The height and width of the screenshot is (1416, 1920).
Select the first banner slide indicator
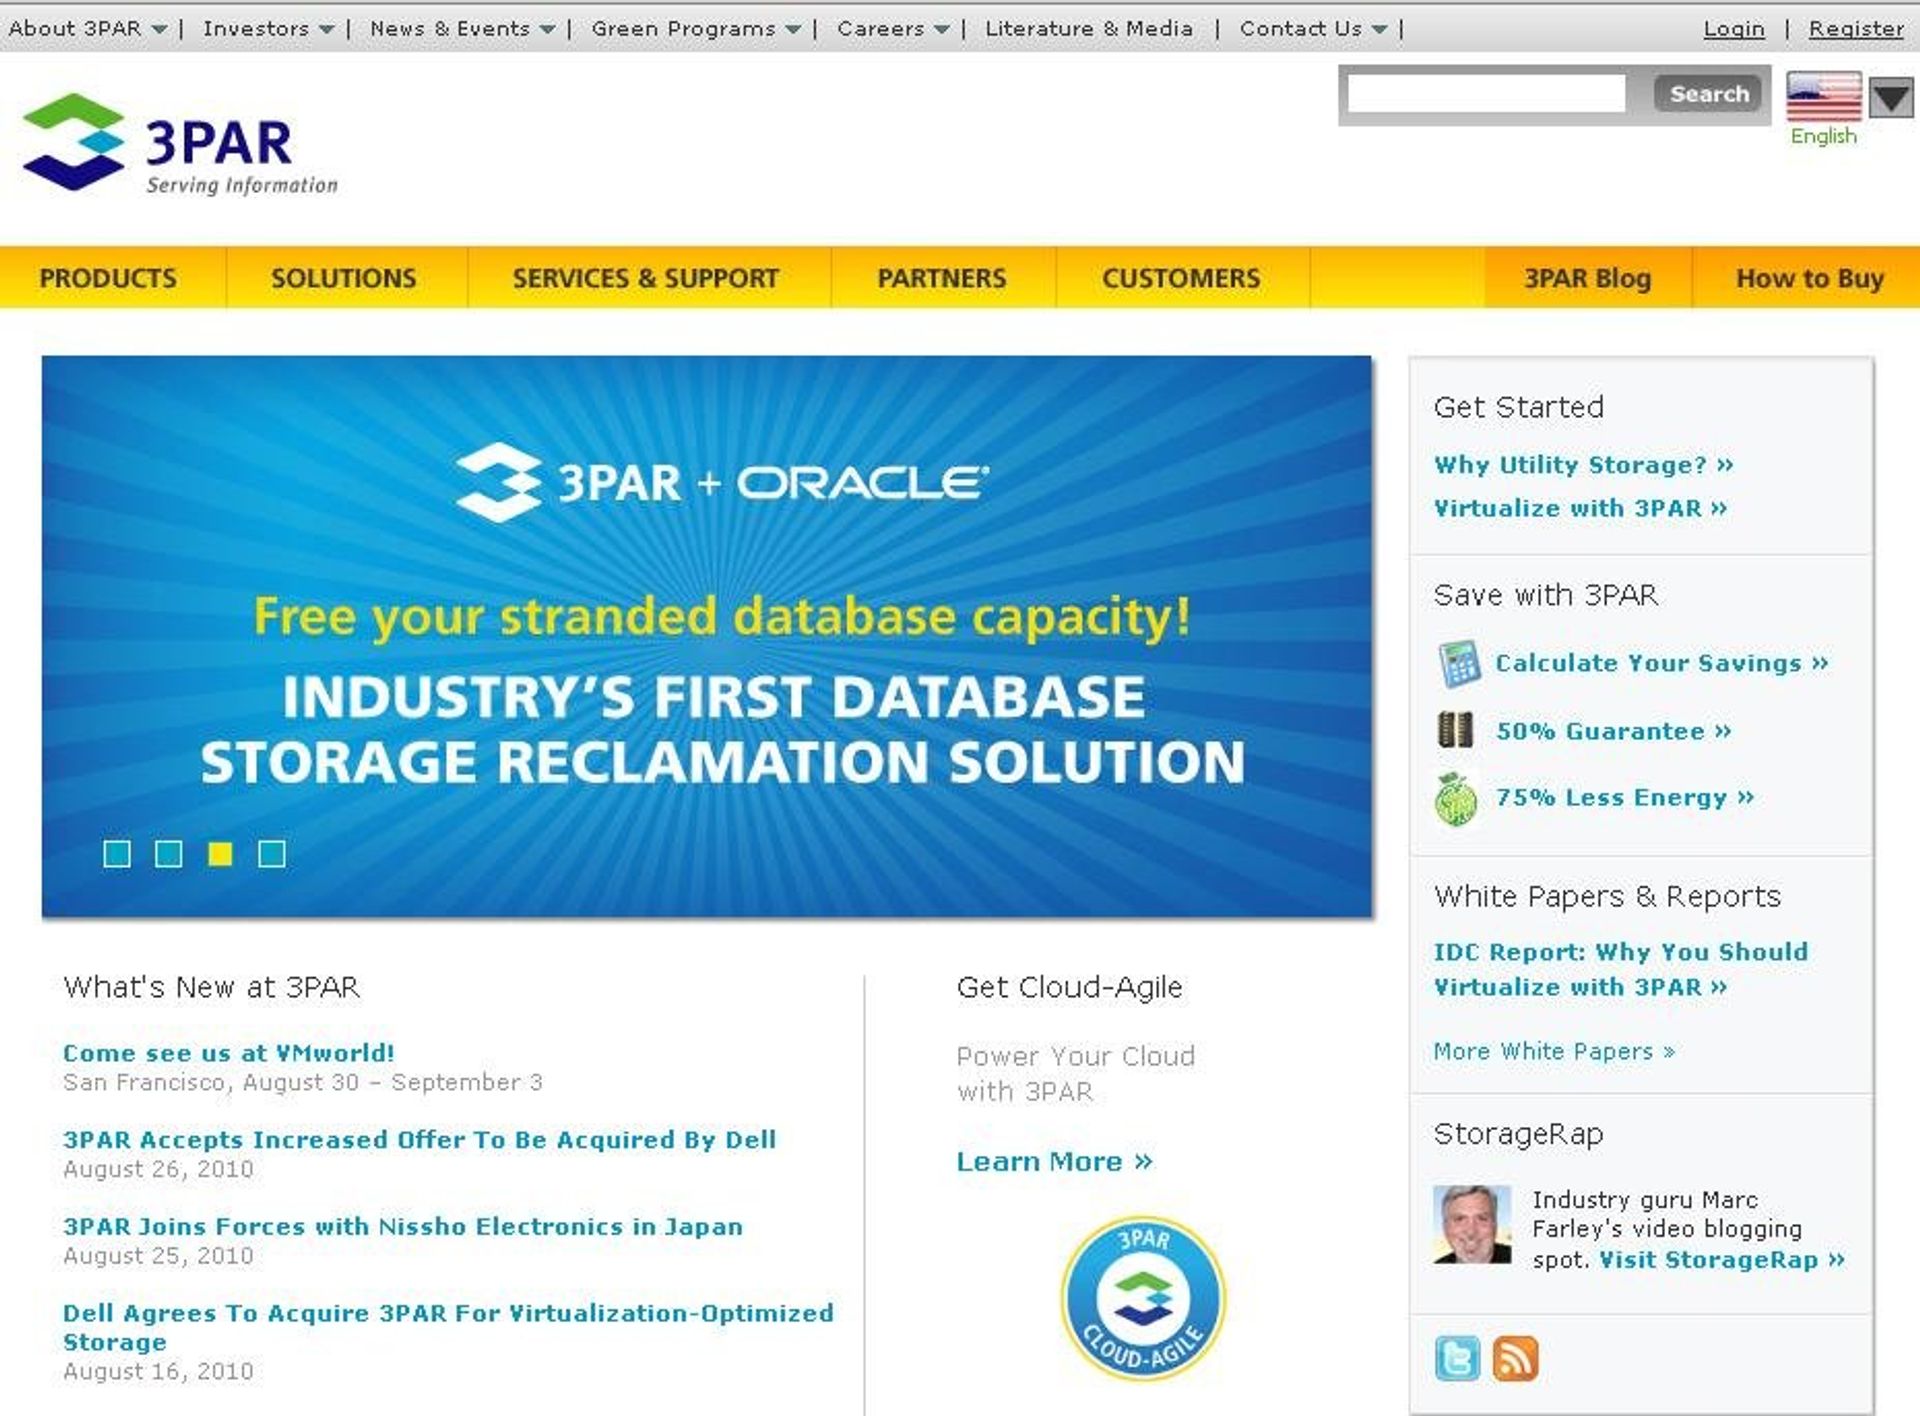click(117, 854)
